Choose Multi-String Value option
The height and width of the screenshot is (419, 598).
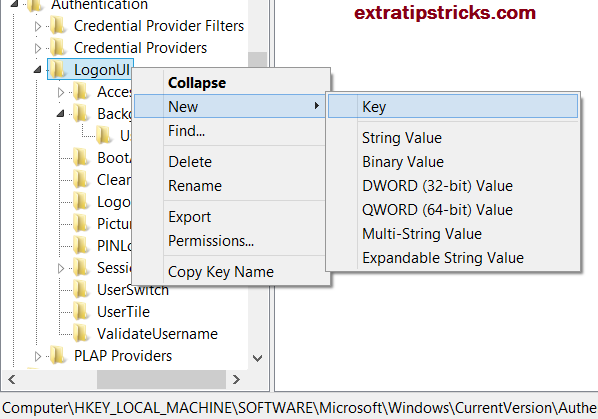(x=422, y=234)
